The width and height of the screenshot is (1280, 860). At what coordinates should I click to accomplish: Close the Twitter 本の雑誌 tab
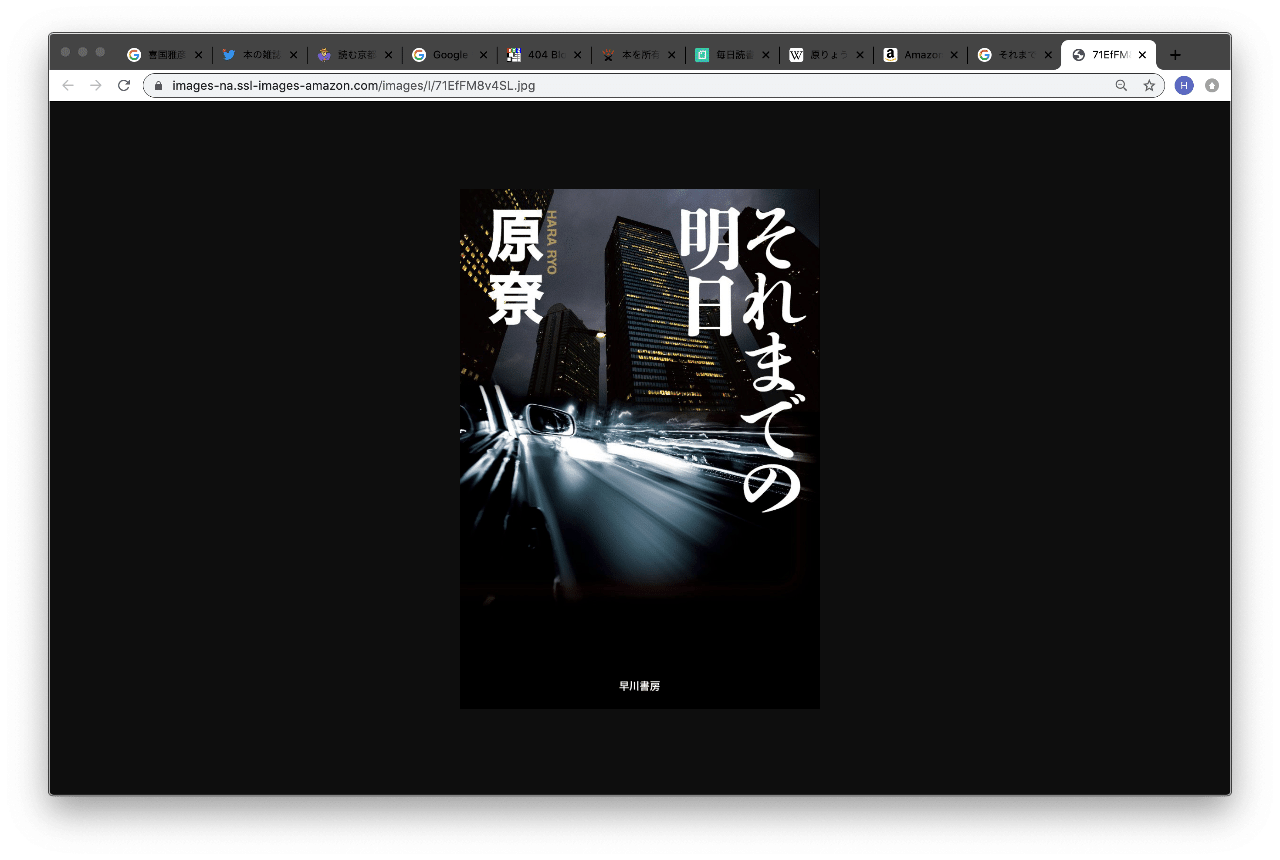tap(293, 55)
